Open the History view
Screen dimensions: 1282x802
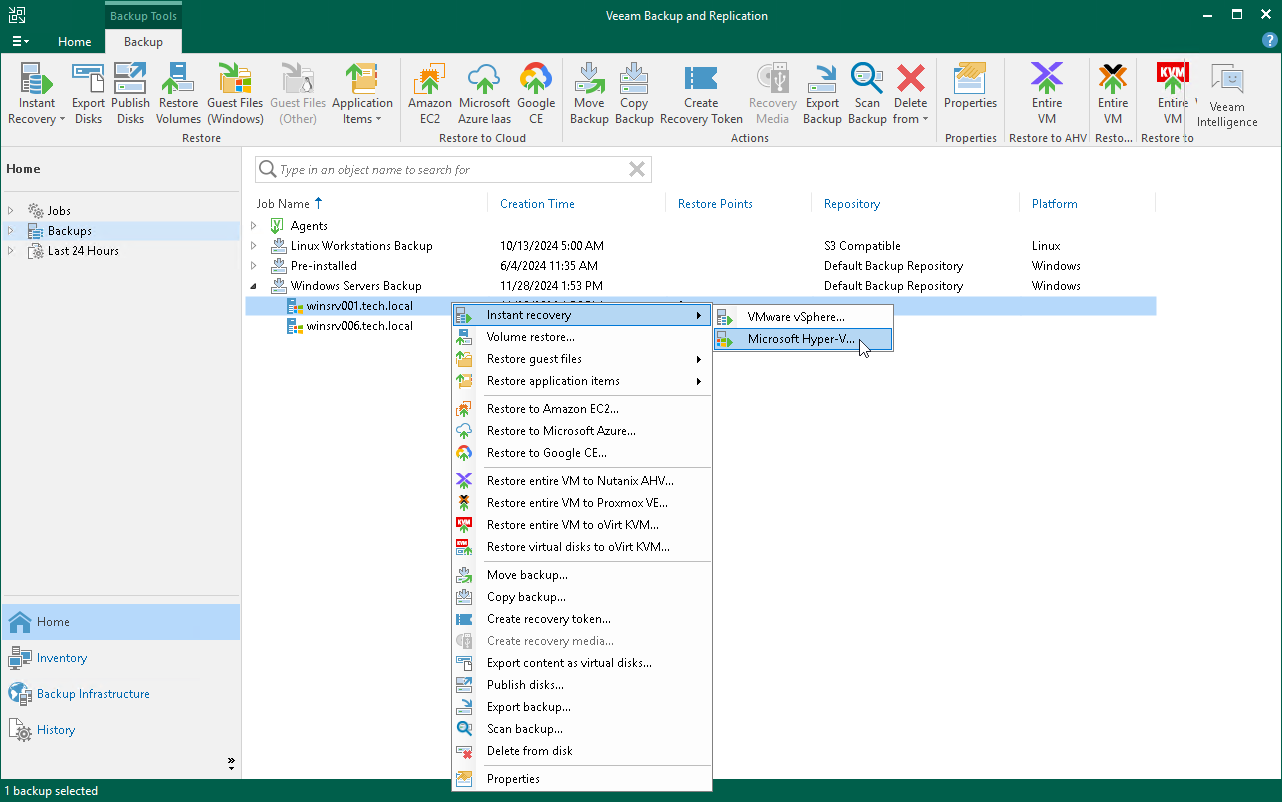54,729
